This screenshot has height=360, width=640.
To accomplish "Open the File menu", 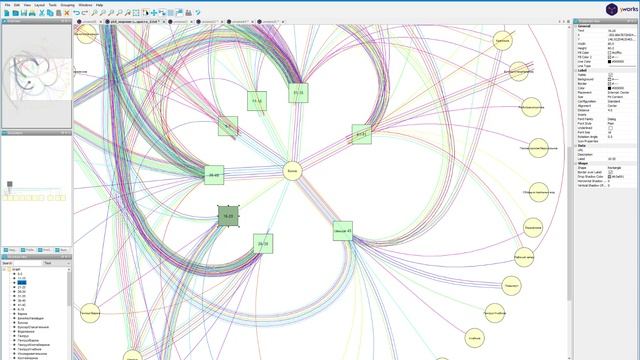I will 7,5.
